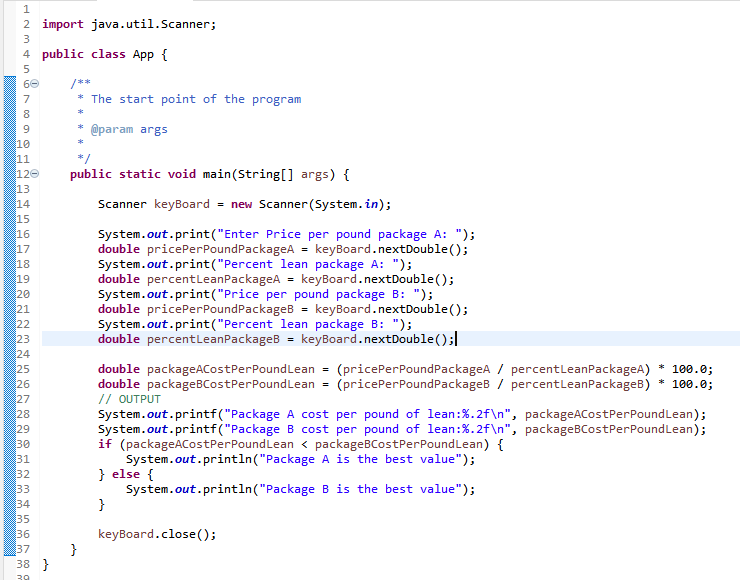Click the class name App in the declaration

click(x=145, y=54)
